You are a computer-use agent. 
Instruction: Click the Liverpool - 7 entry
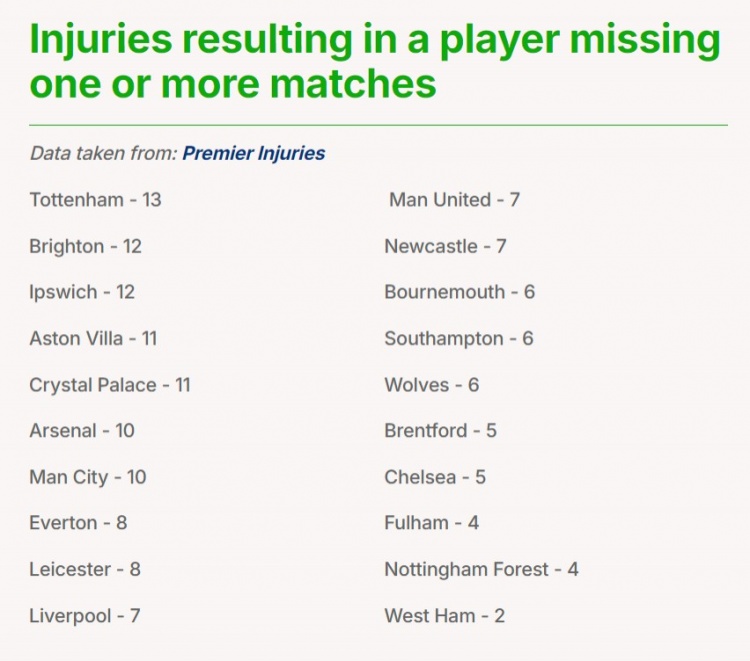[x=84, y=616]
